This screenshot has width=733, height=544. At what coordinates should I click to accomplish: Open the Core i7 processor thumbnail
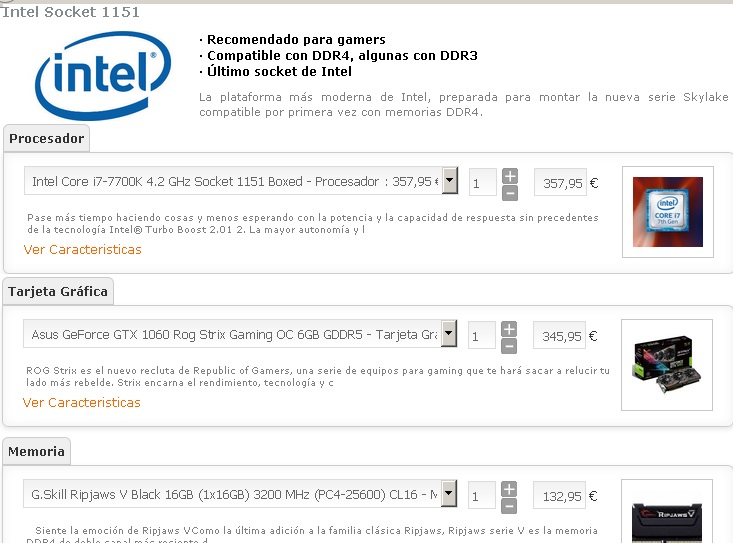tap(668, 212)
